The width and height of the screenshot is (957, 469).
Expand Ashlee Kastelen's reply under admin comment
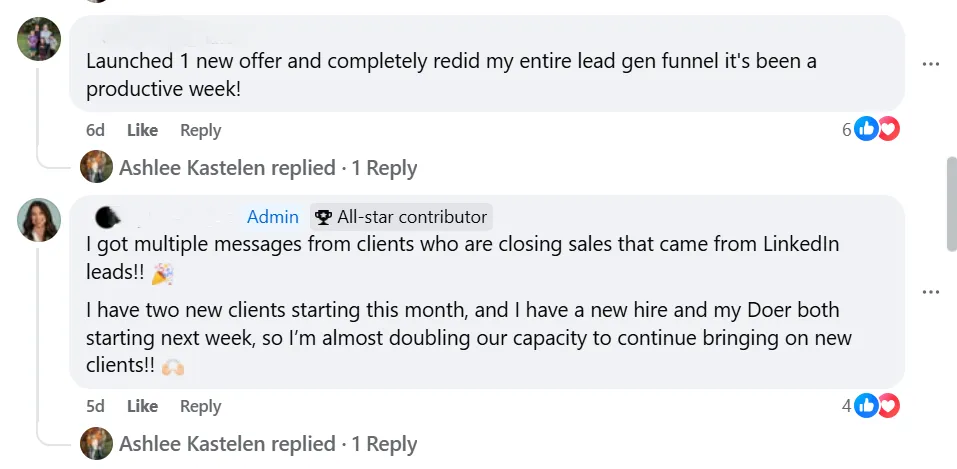coord(268,444)
